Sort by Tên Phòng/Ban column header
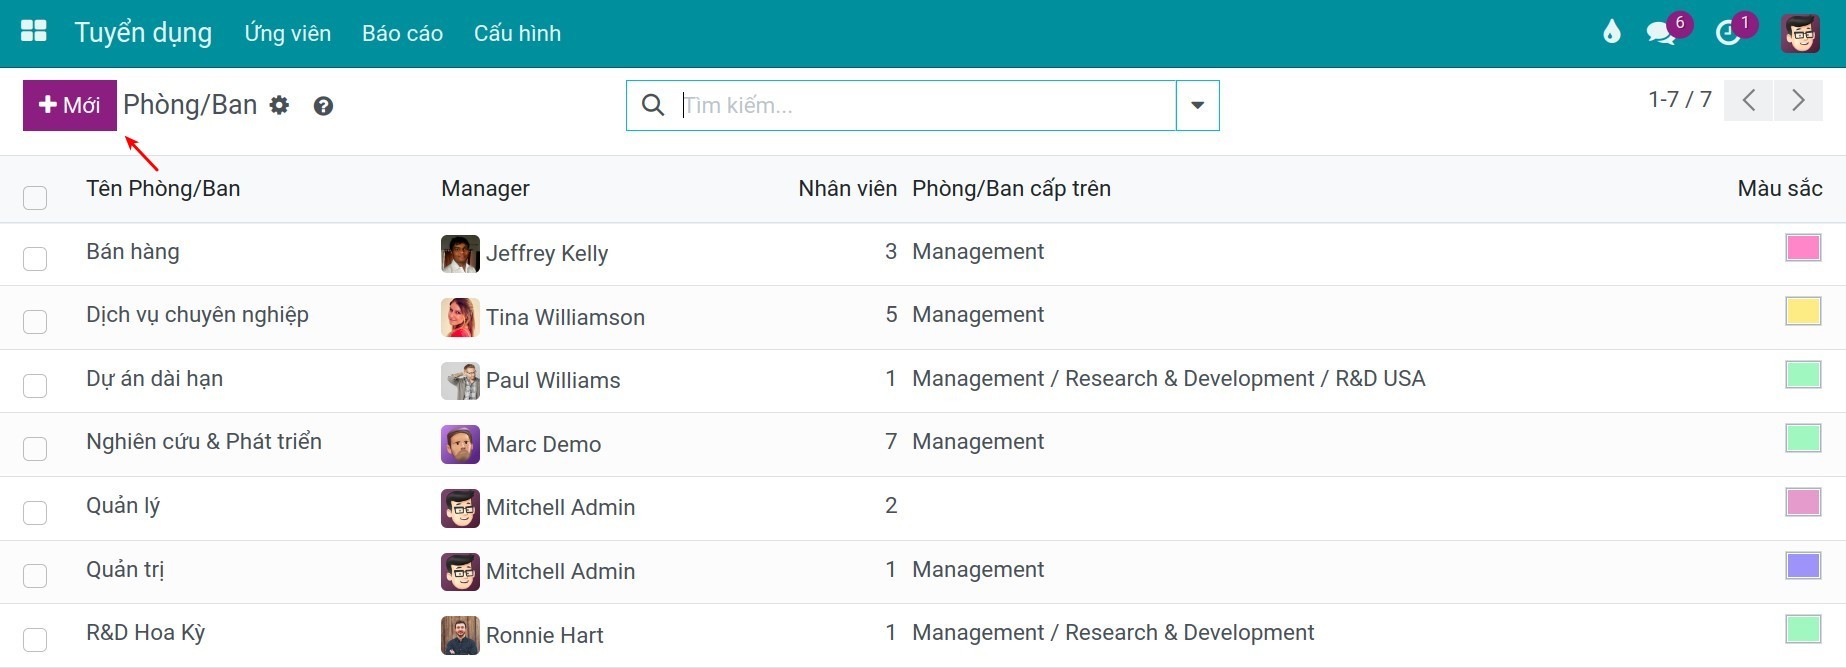This screenshot has height=668, width=1846. point(163,188)
